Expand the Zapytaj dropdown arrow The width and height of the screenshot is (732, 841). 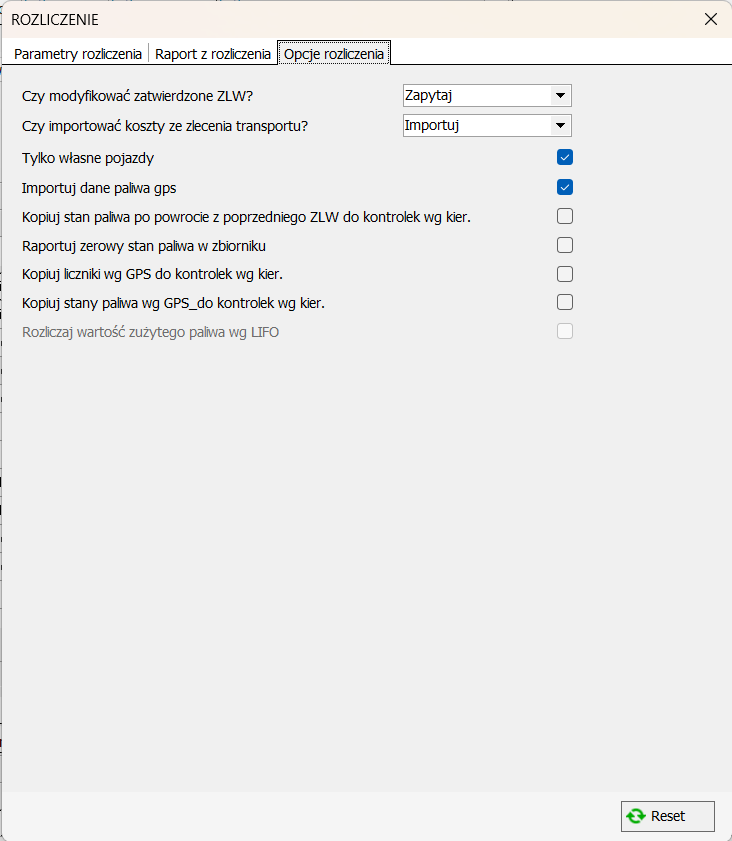pyautogui.click(x=560, y=96)
